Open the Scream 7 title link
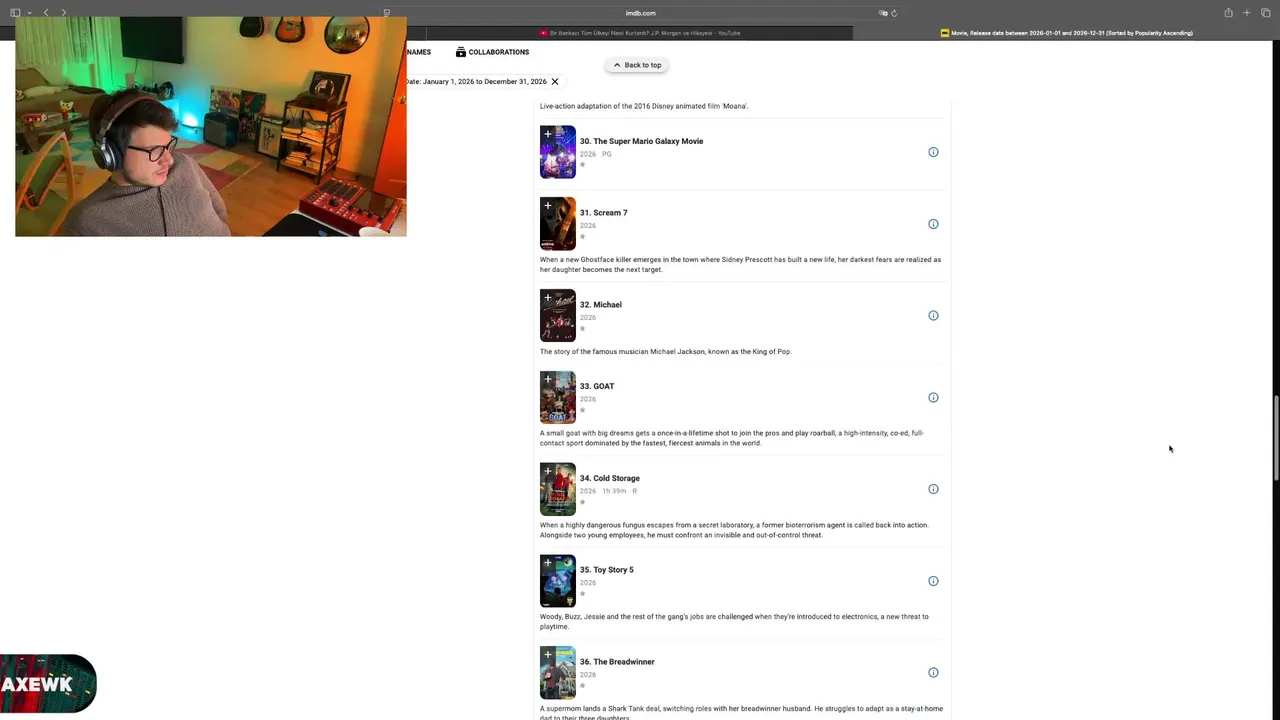1280x720 pixels. click(x=604, y=213)
